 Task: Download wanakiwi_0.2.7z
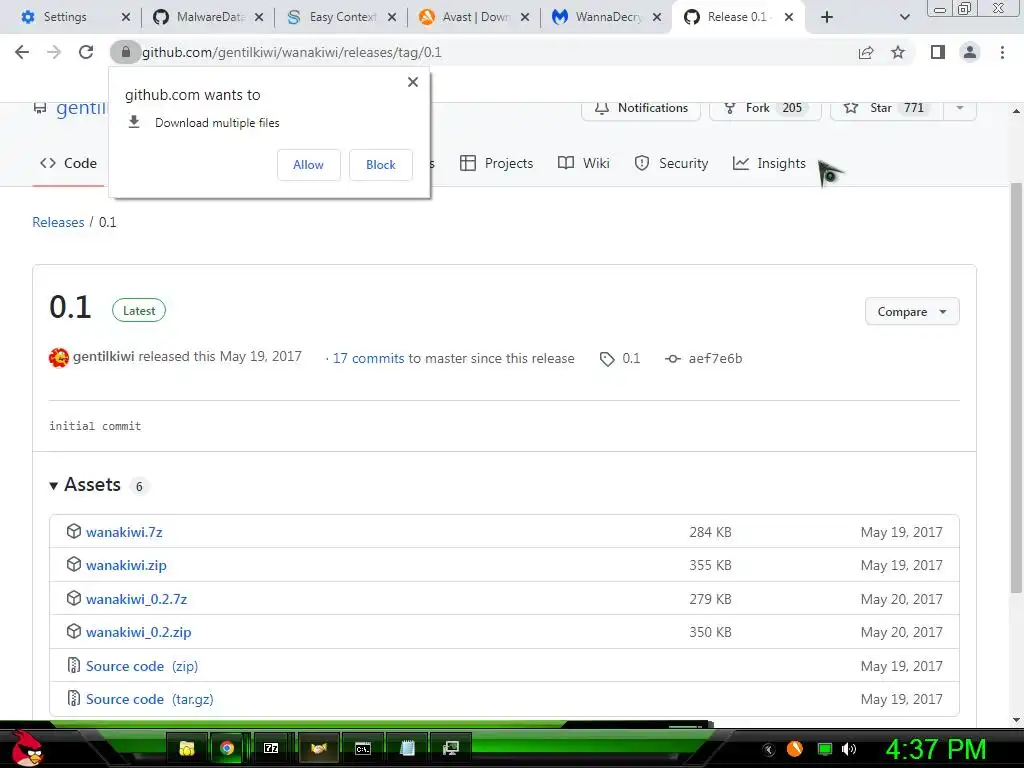pos(136,599)
